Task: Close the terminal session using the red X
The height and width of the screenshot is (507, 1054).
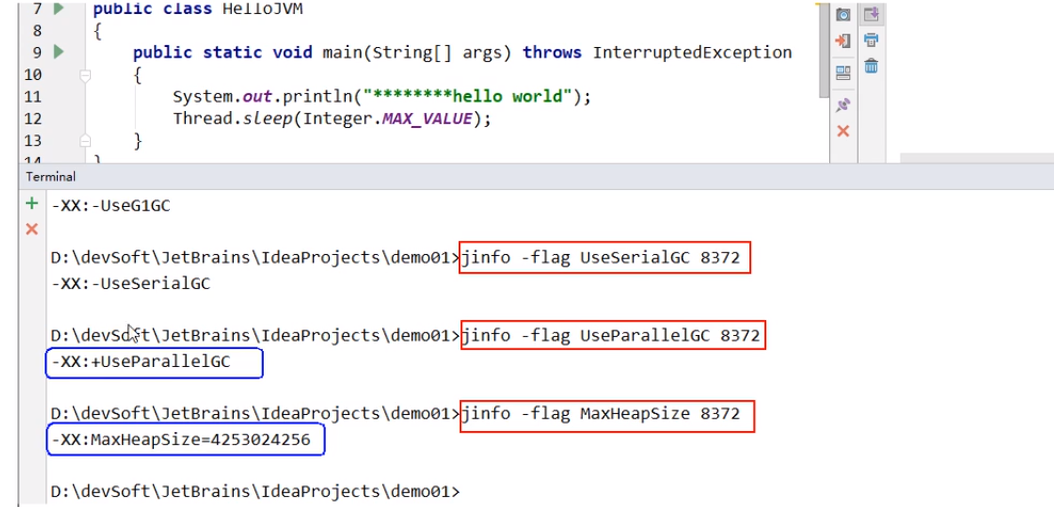Action: (x=31, y=229)
